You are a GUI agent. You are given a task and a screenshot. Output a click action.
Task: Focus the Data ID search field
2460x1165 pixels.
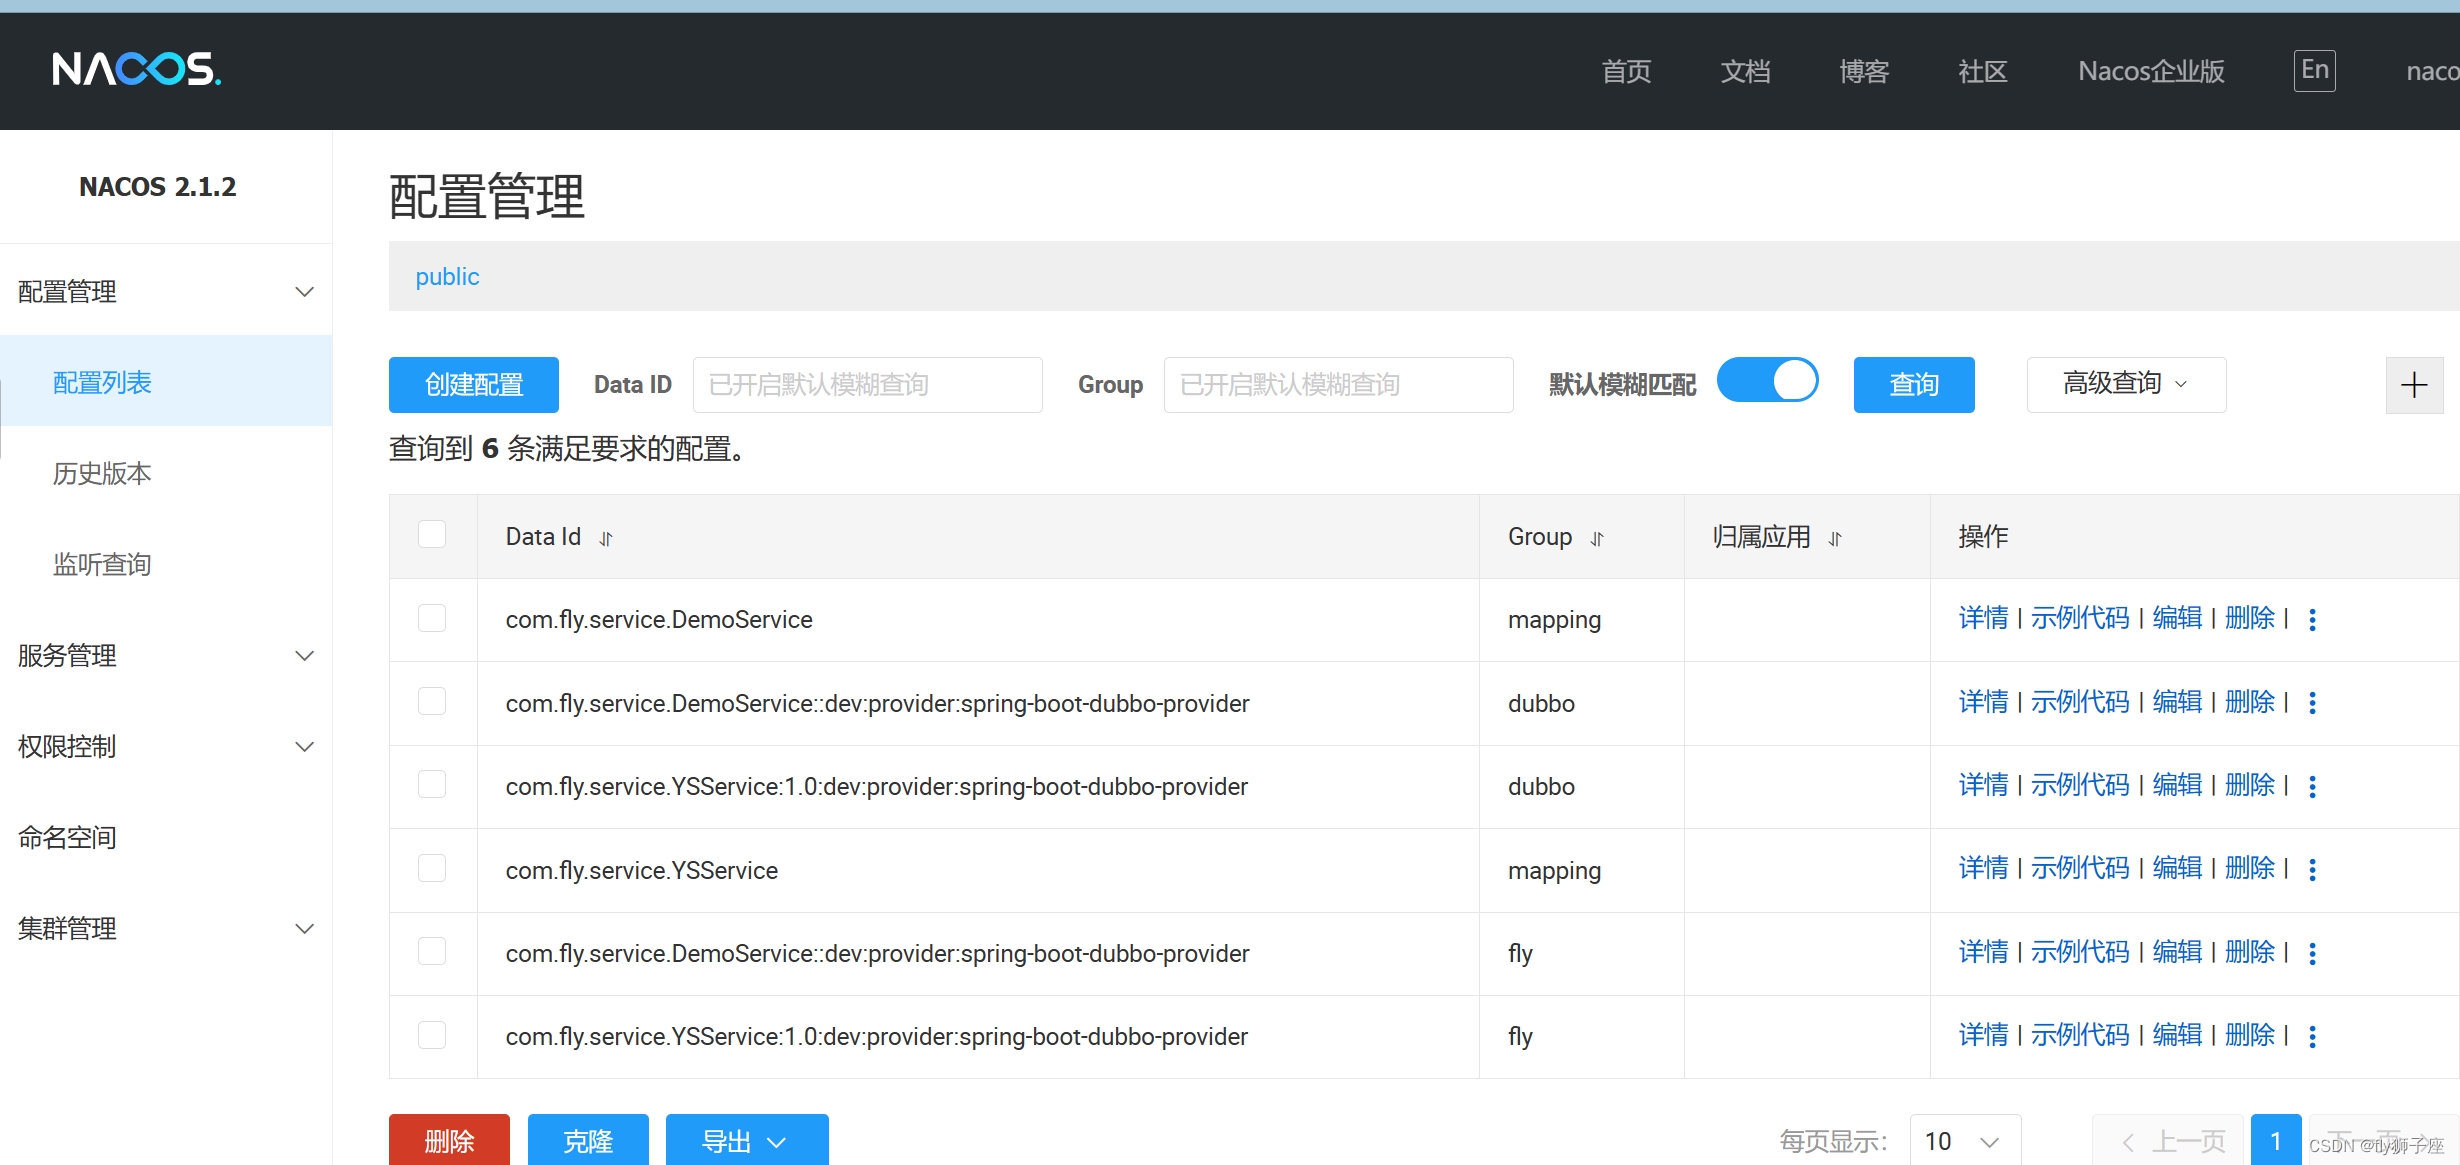click(x=867, y=385)
